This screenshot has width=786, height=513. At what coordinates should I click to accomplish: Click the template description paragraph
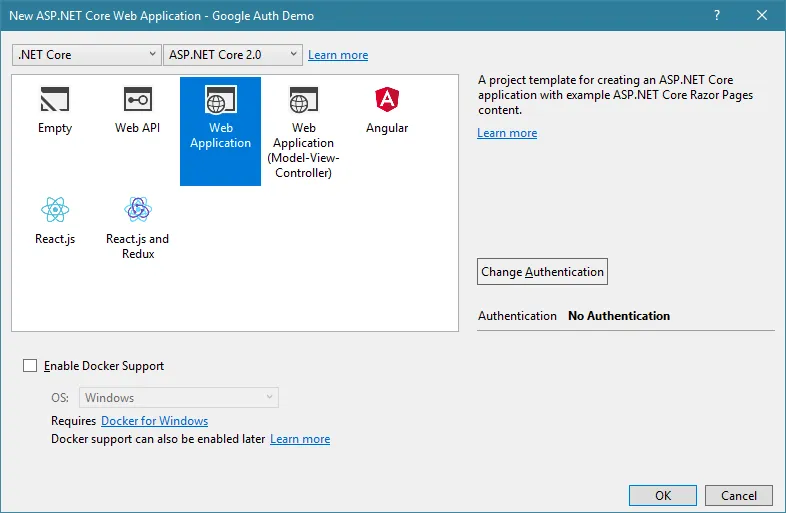[x=616, y=95]
